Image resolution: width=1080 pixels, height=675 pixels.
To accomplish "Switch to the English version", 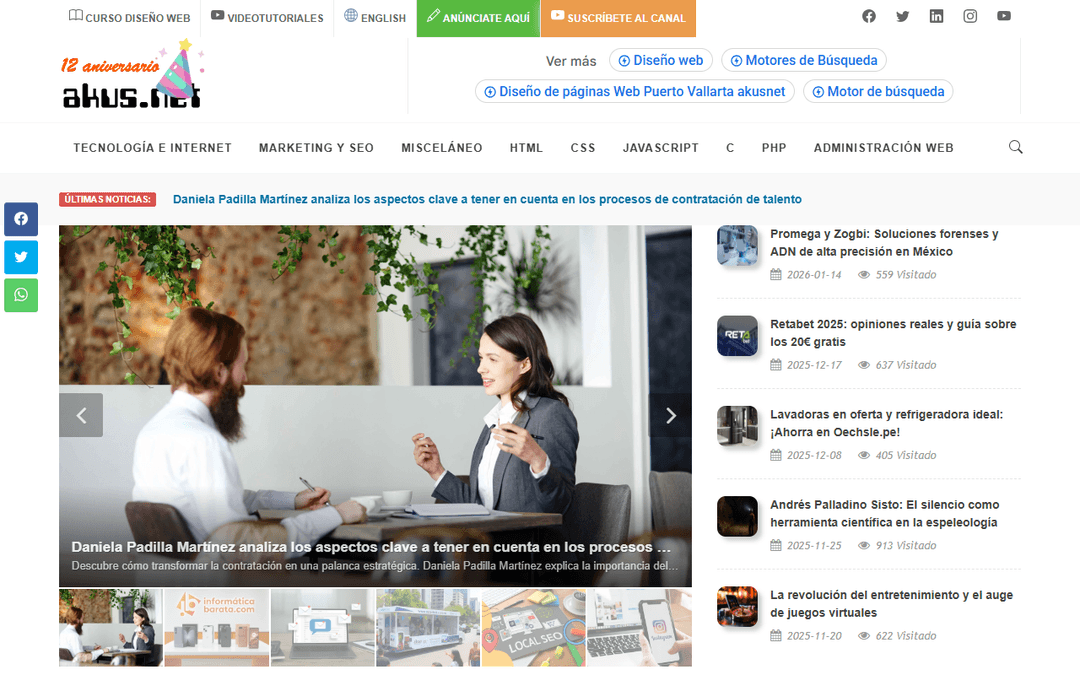I will (x=375, y=17).
